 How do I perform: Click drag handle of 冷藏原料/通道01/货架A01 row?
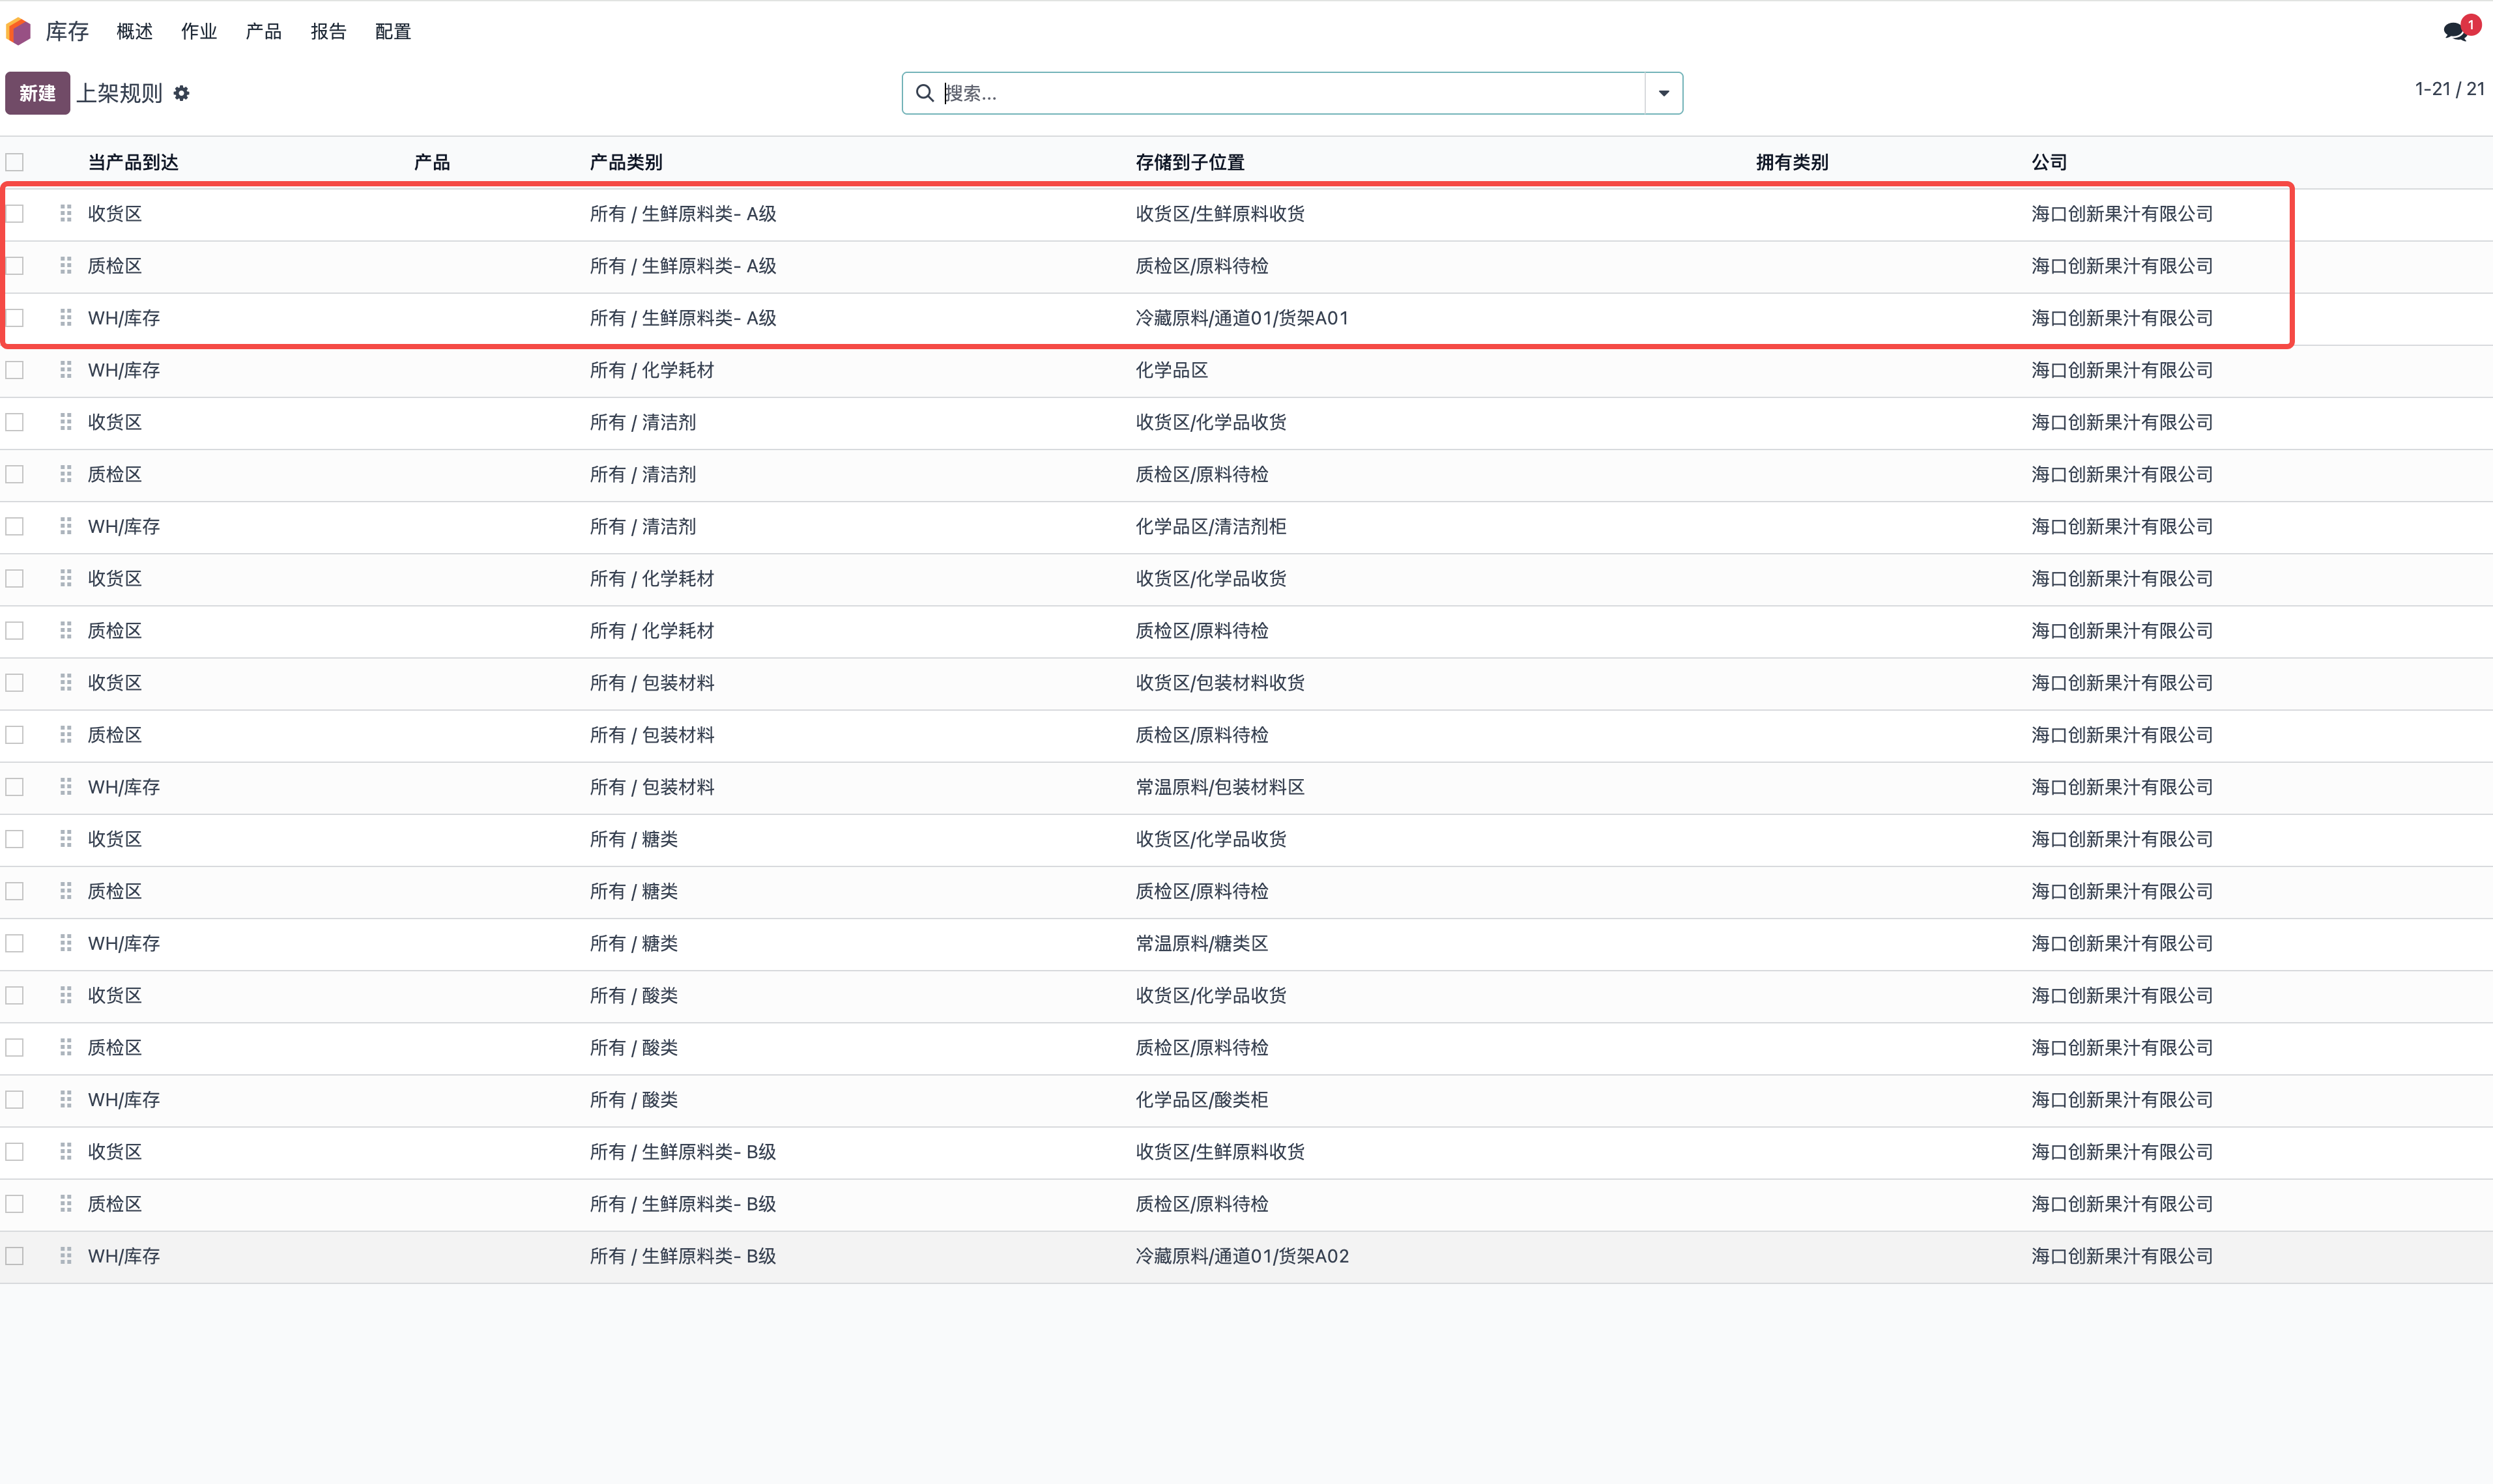pos(66,318)
